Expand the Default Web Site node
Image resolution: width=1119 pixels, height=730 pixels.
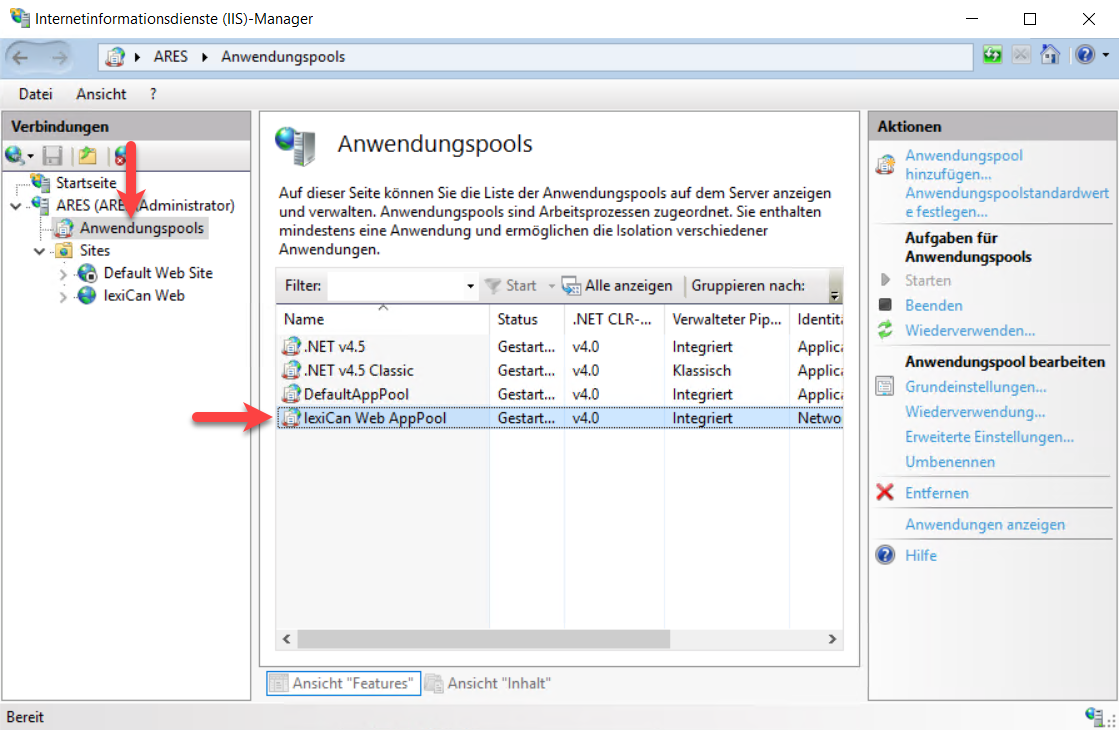[63, 273]
